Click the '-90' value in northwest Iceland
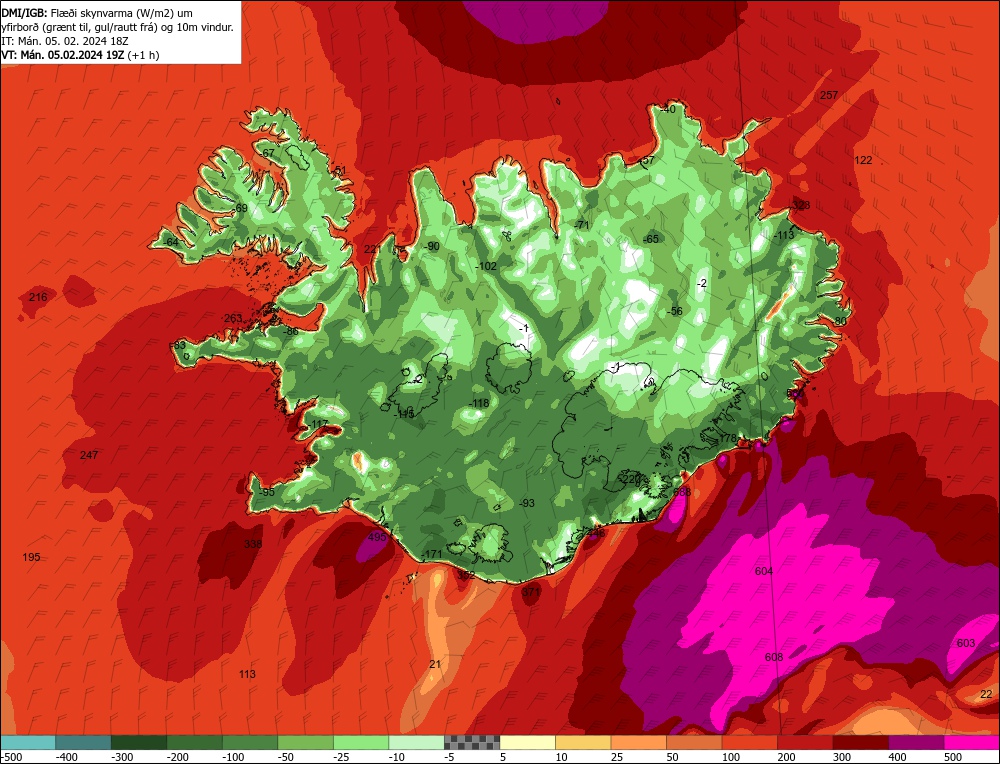This screenshot has height=764, width=1000. 432,246
